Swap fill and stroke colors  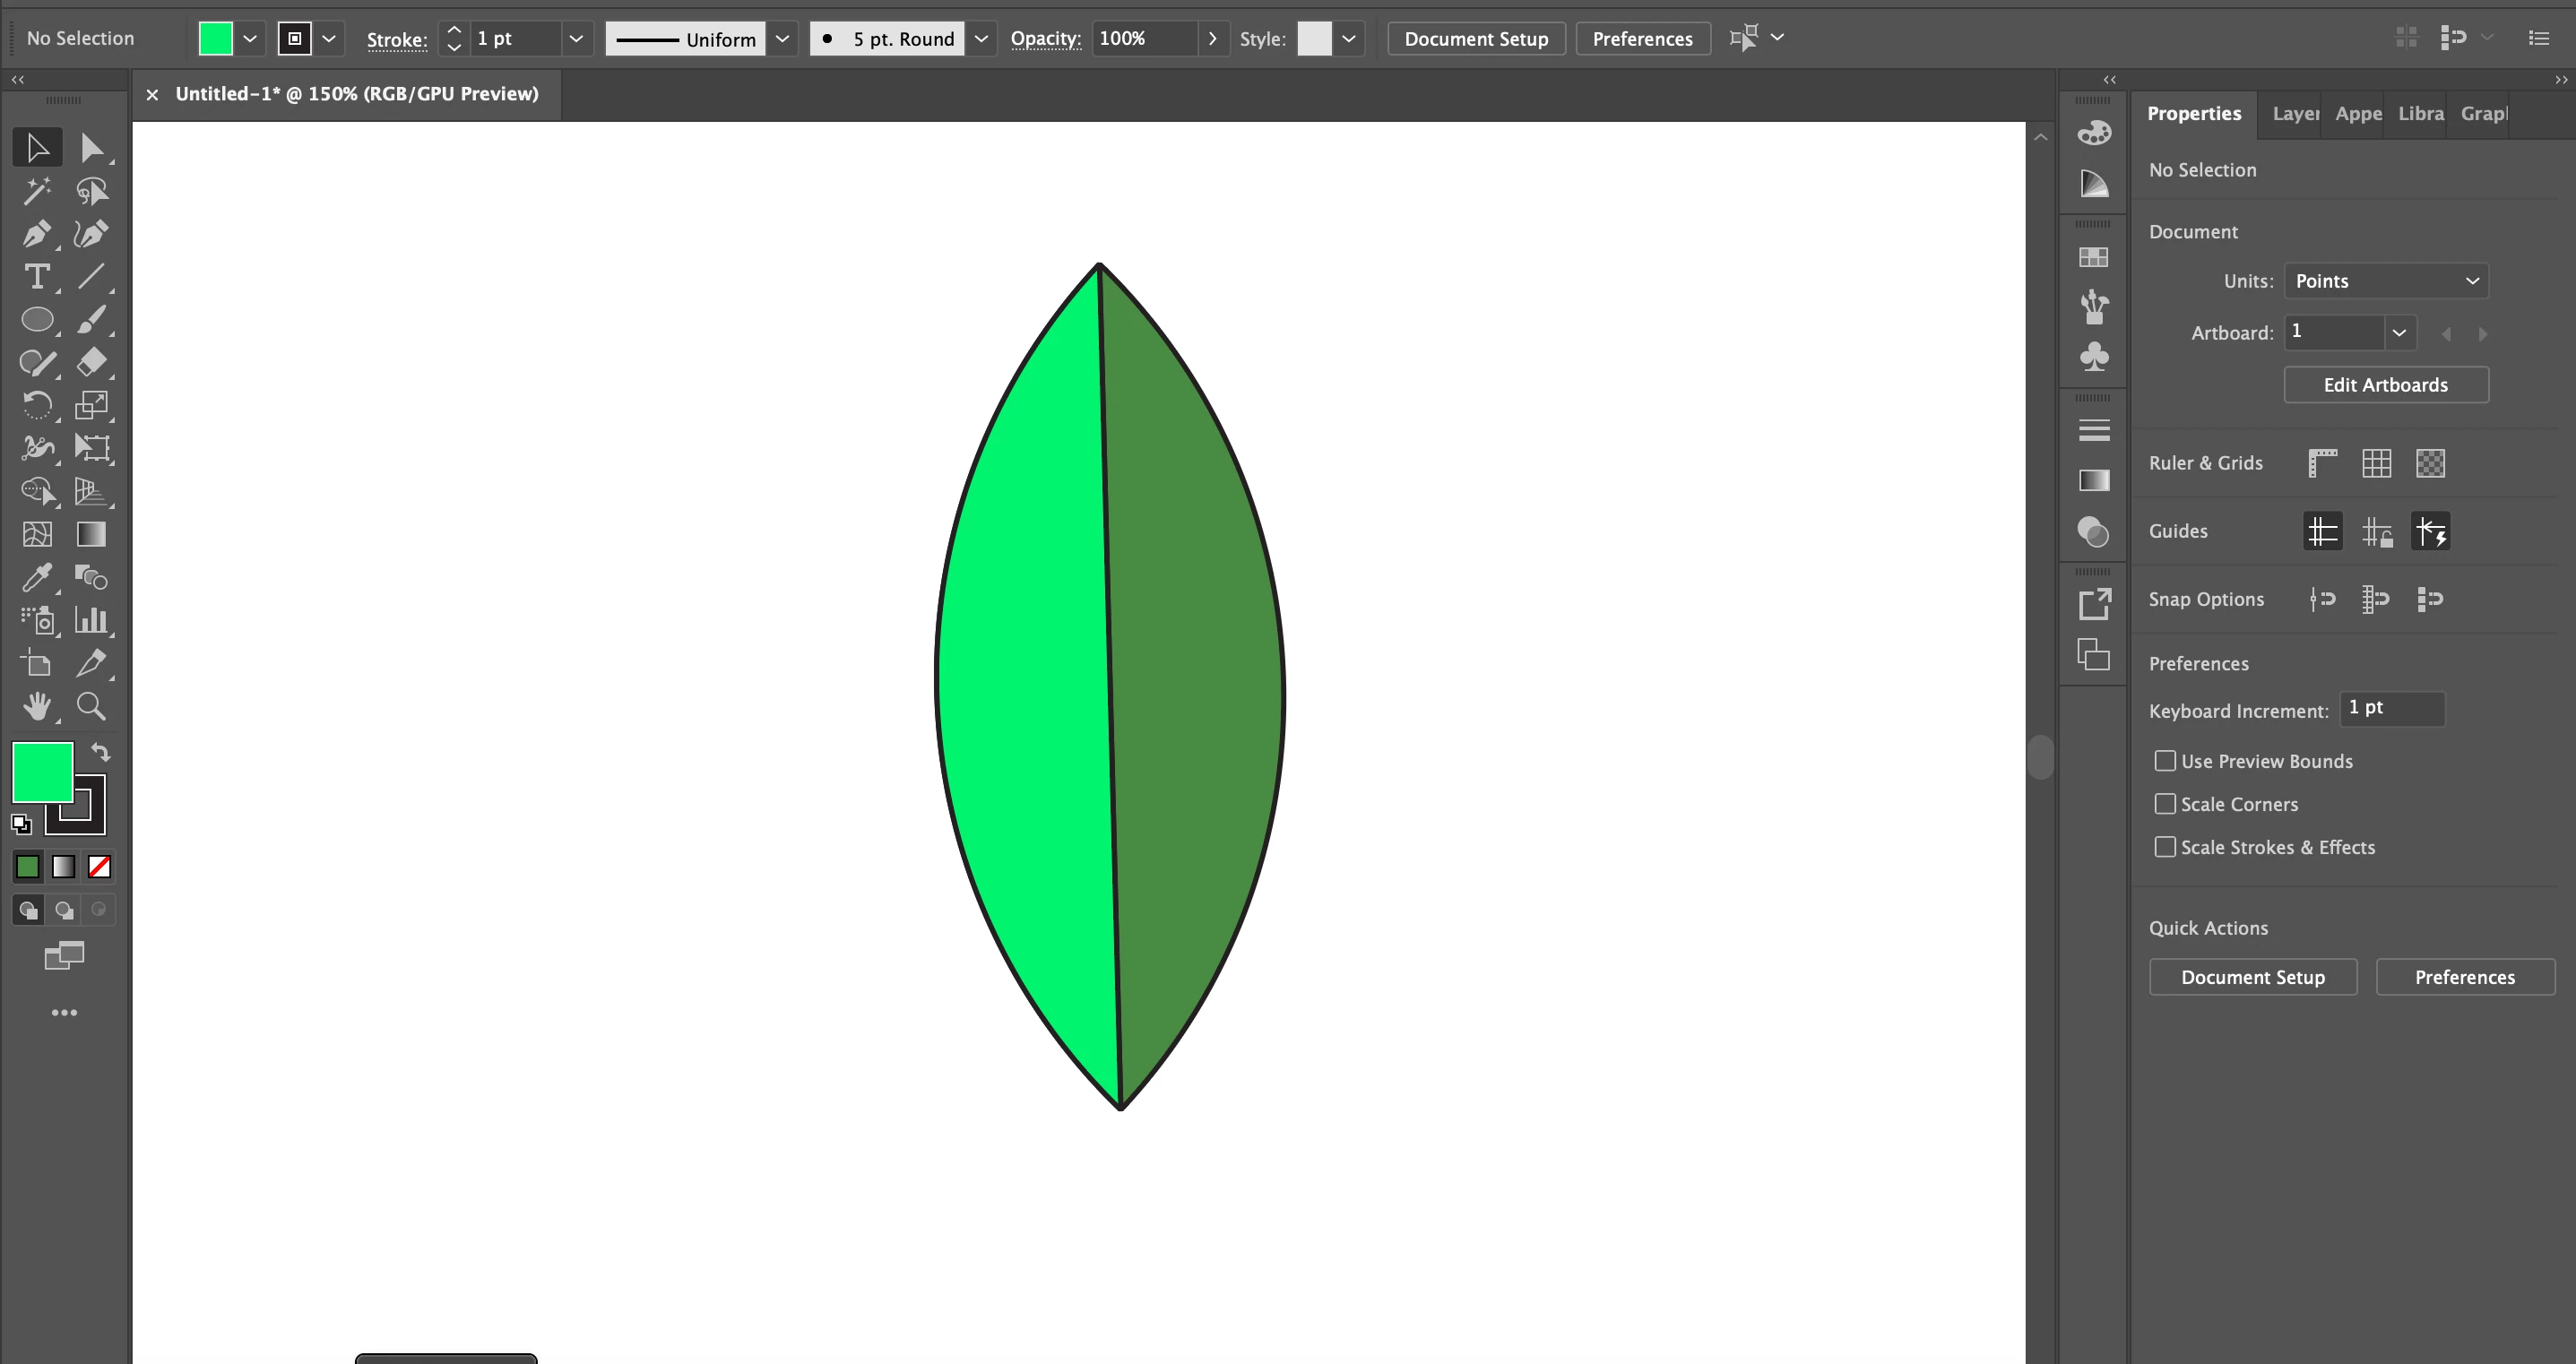click(x=100, y=752)
